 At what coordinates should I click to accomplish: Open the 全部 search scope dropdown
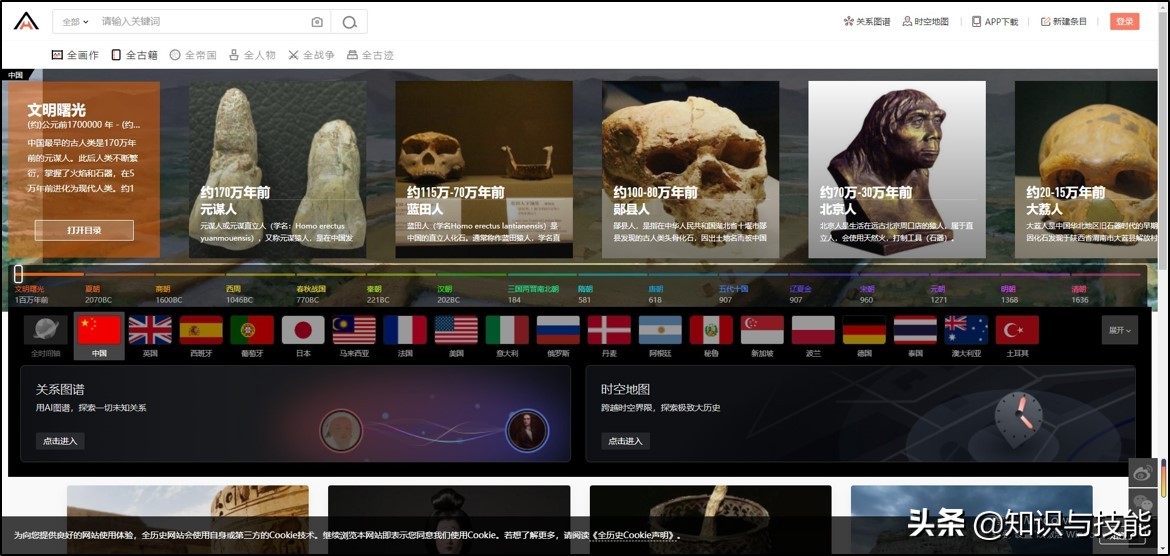75,22
